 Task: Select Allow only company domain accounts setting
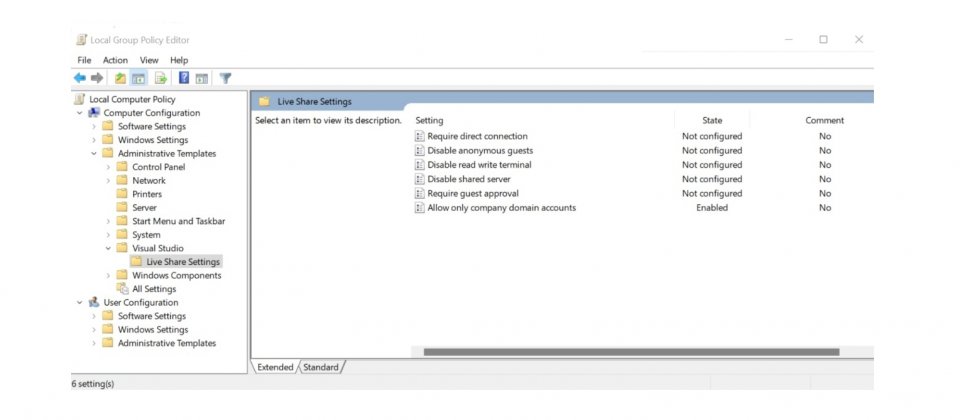(x=501, y=208)
